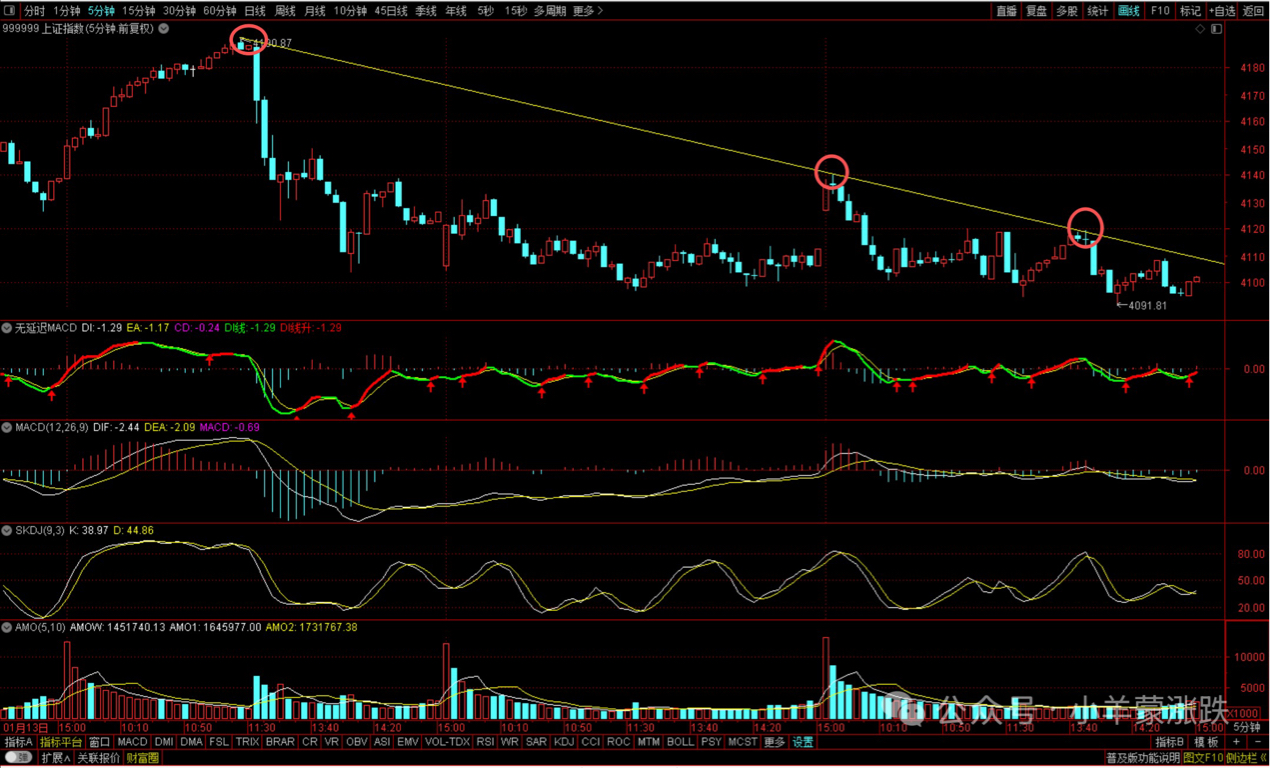
Task: Select the 指标平台 tab
Action: point(61,742)
